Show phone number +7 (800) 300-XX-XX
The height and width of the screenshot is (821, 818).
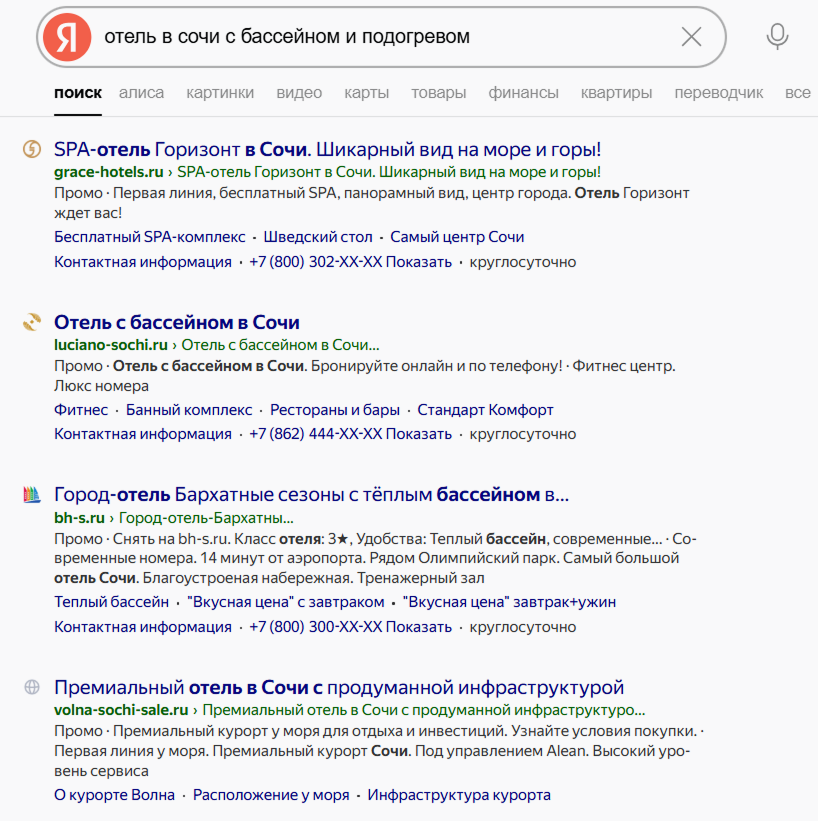350,627
